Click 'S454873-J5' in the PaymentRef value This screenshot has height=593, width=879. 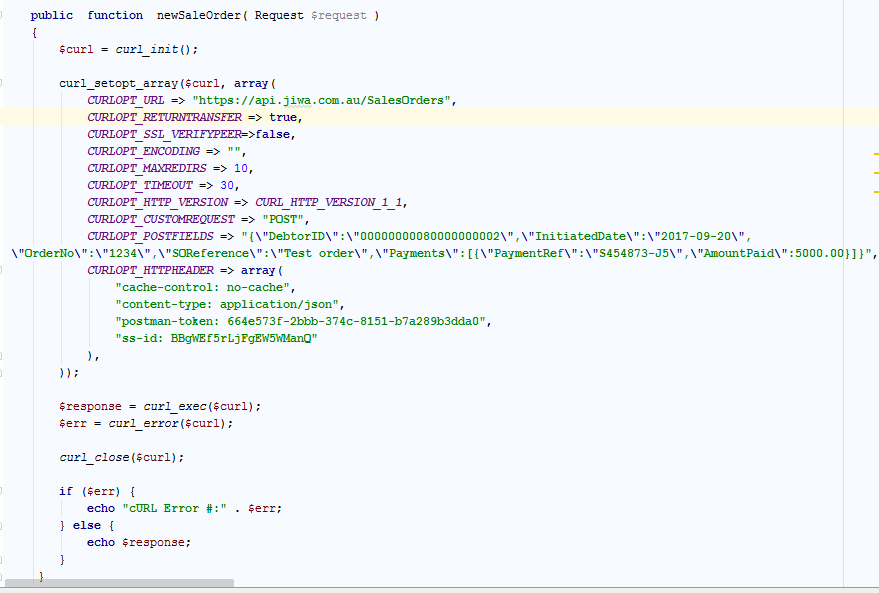[x=633, y=253]
